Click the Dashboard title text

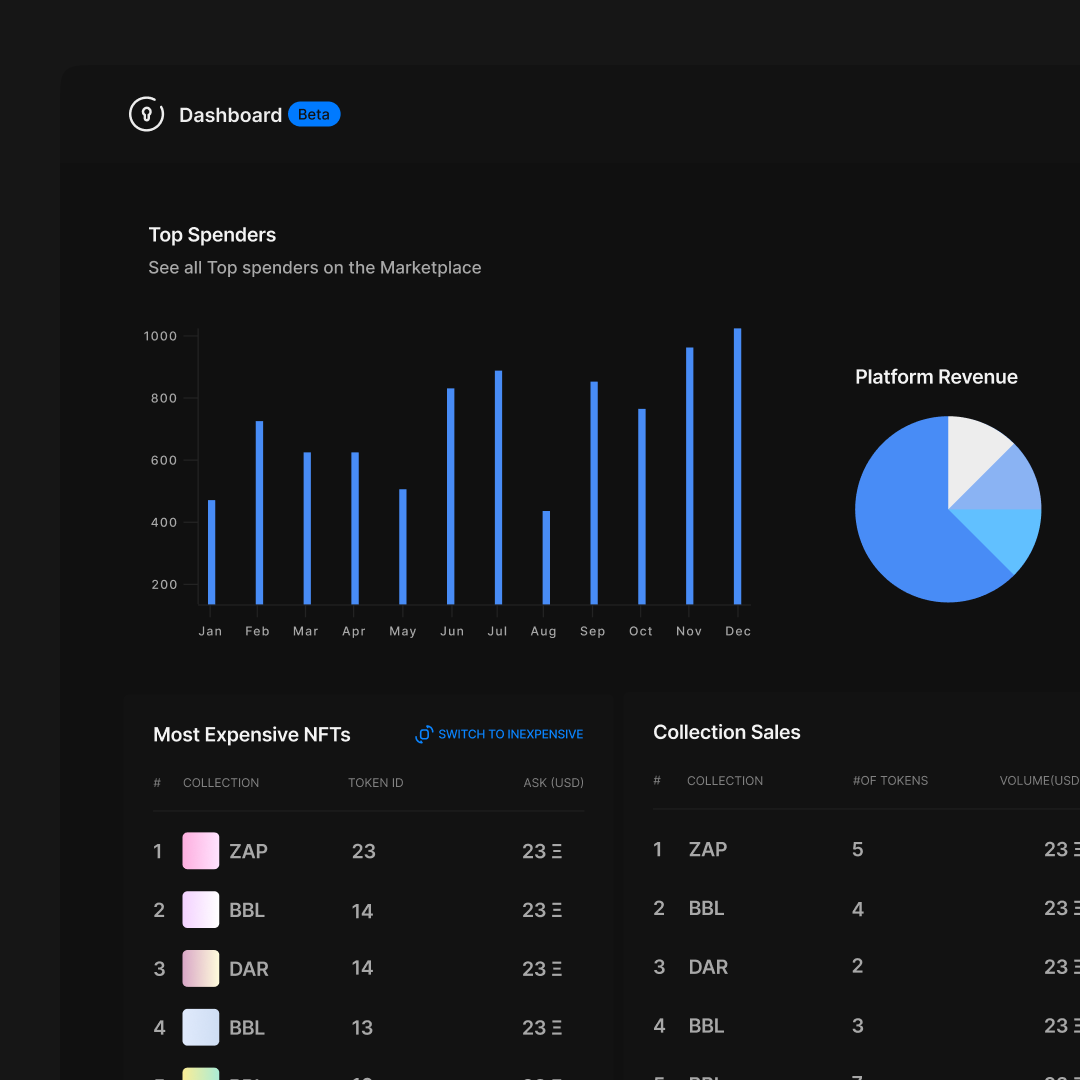click(230, 115)
